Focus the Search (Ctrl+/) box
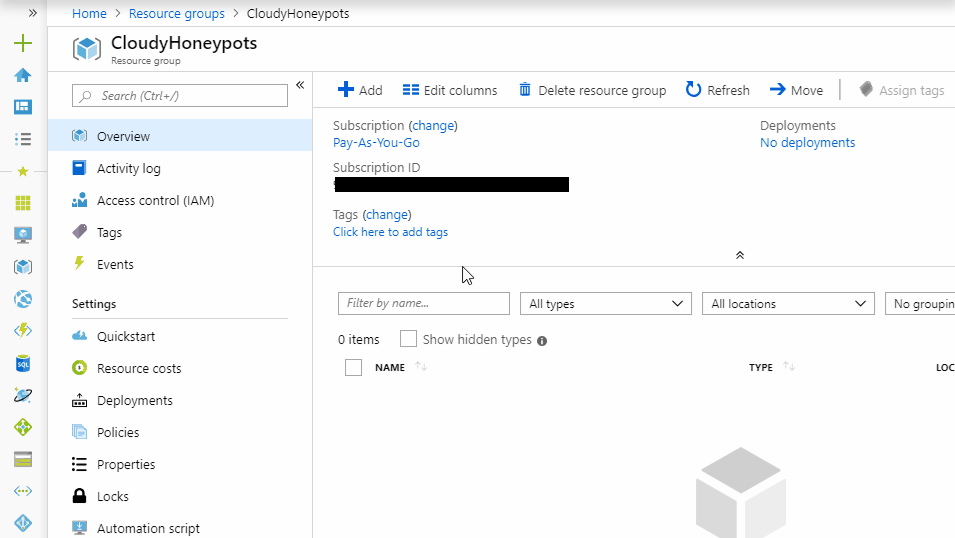The height and width of the screenshot is (538, 955). [180, 96]
